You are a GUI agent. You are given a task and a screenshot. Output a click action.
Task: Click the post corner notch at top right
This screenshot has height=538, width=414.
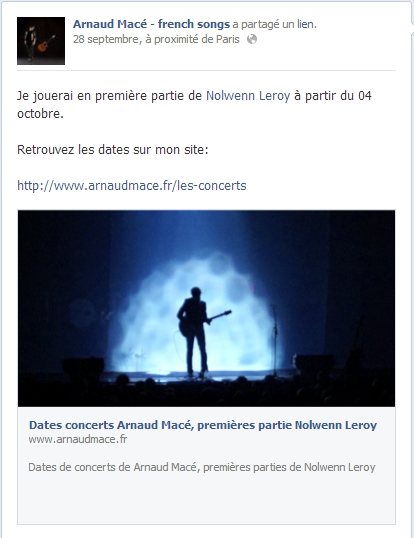[412, 23]
